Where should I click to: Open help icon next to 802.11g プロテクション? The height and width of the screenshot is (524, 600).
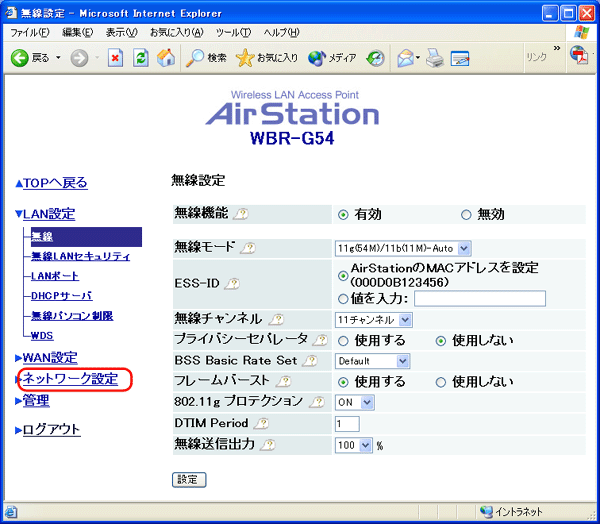[318, 402]
